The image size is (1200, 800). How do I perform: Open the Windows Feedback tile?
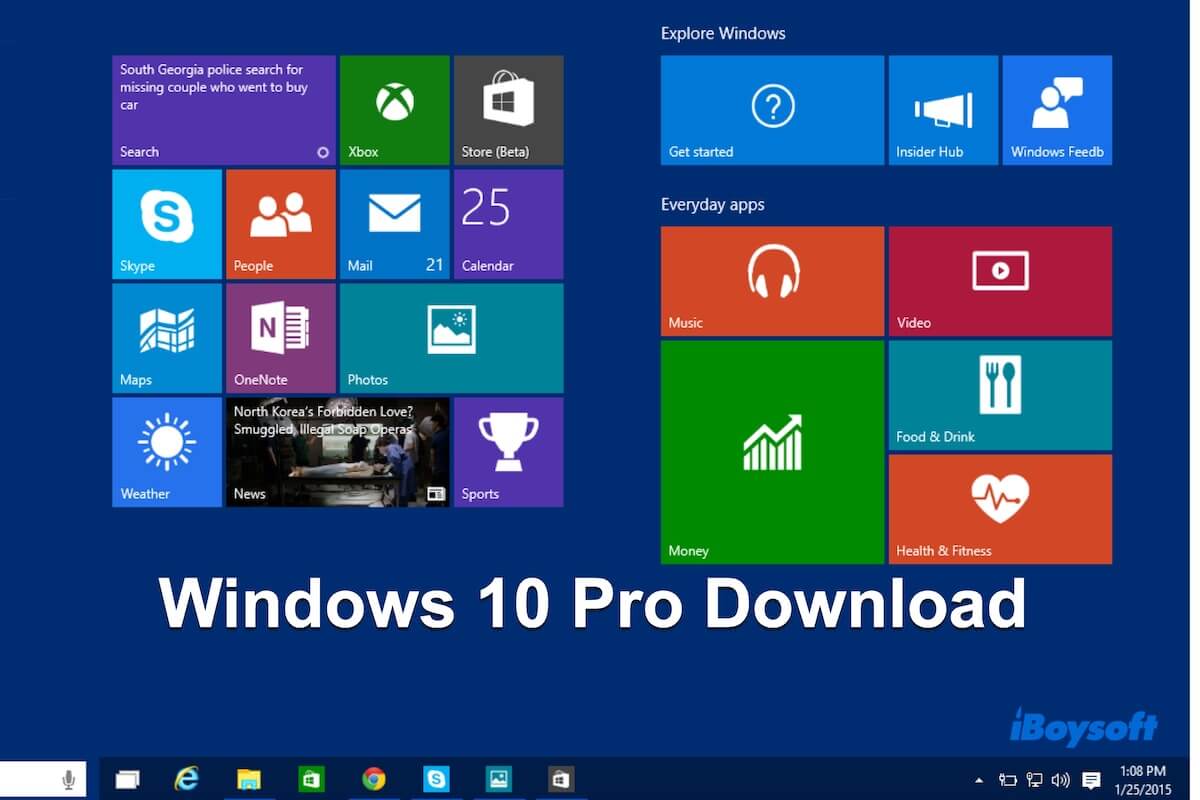1057,110
